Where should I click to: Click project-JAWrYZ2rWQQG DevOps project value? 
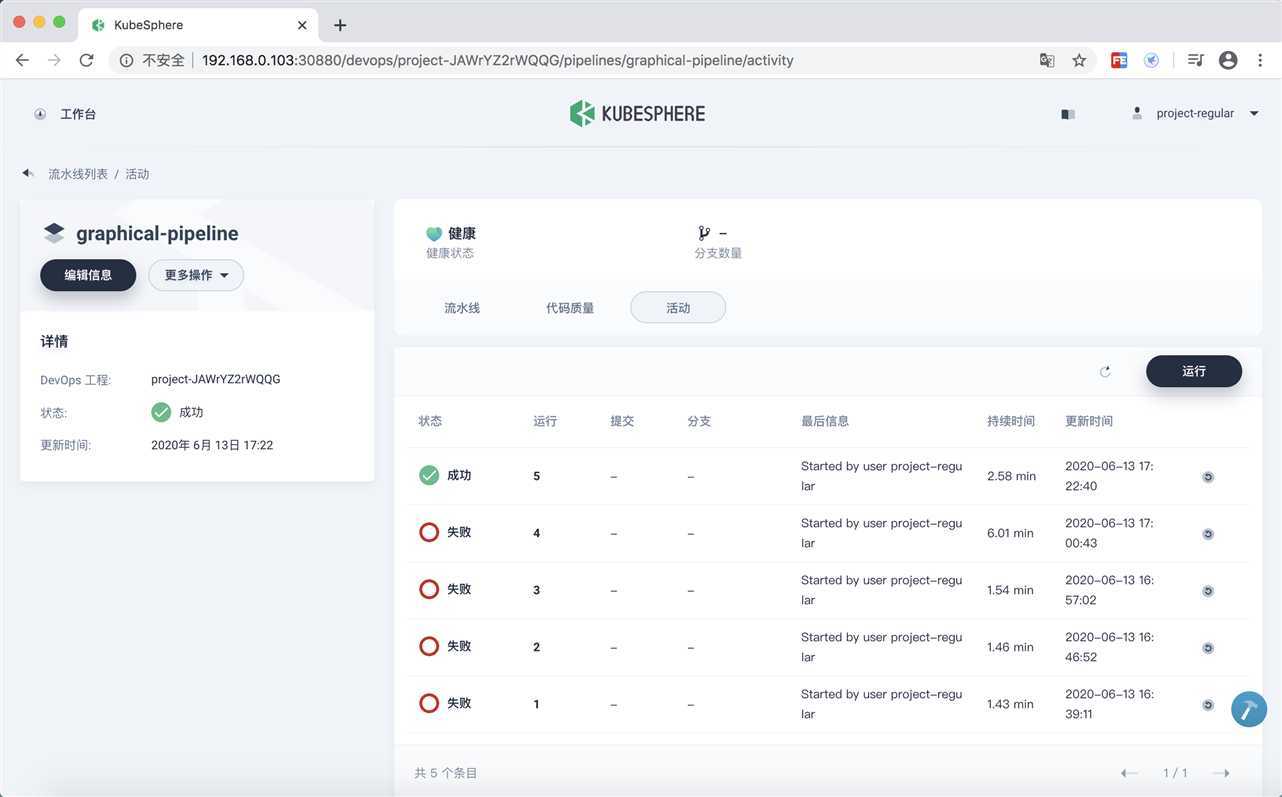point(216,379)
